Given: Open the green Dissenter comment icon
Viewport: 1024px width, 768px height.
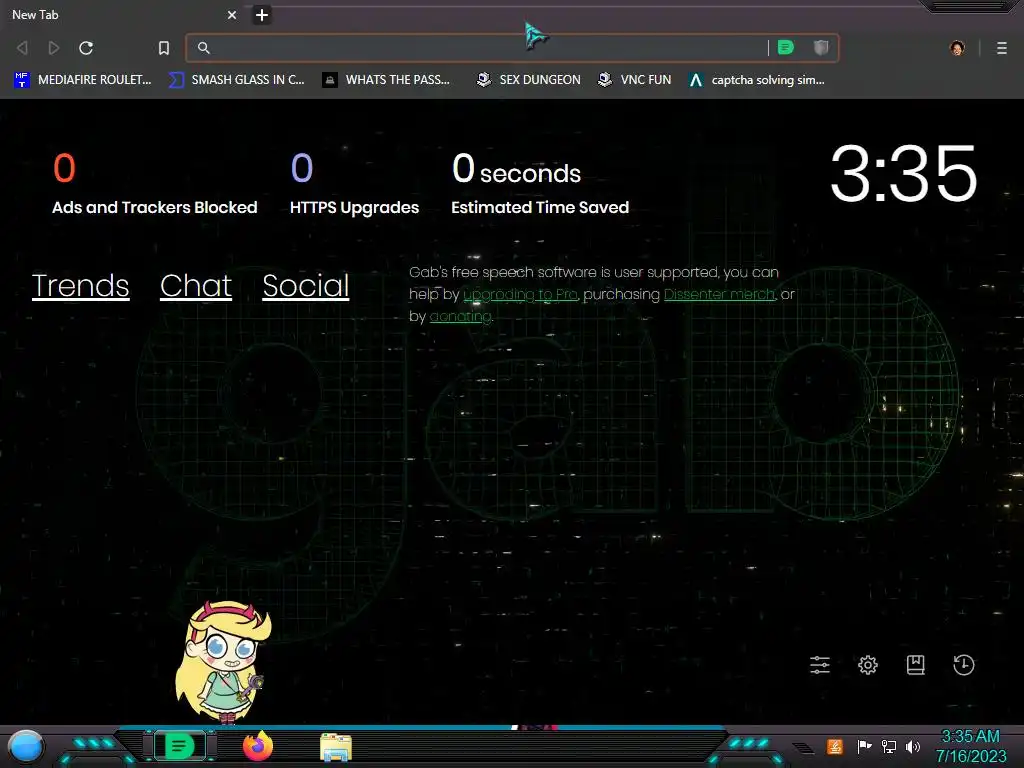Looking at the screenshot, I should pos(786,47).
